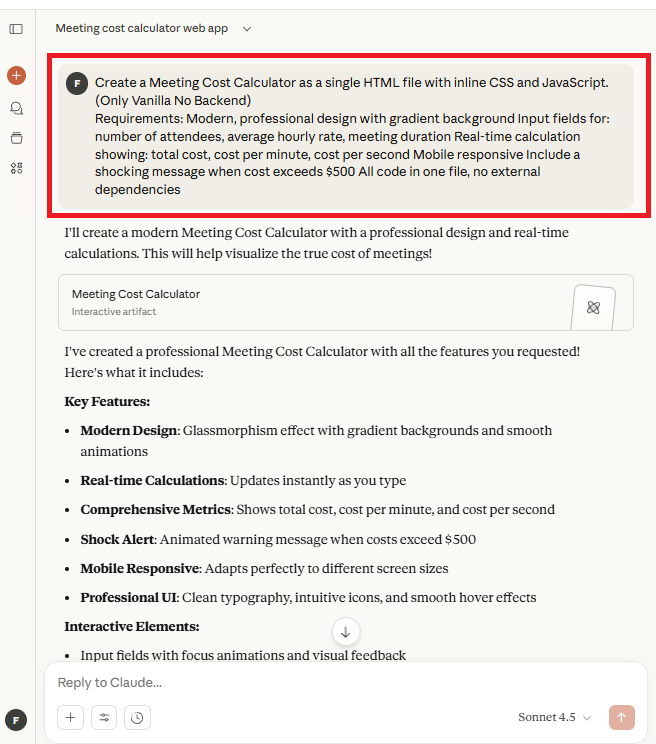Open the Meeting Cost Calculator interactive artifact
Screen dimensions: 656x744
(x=300, y=302)
